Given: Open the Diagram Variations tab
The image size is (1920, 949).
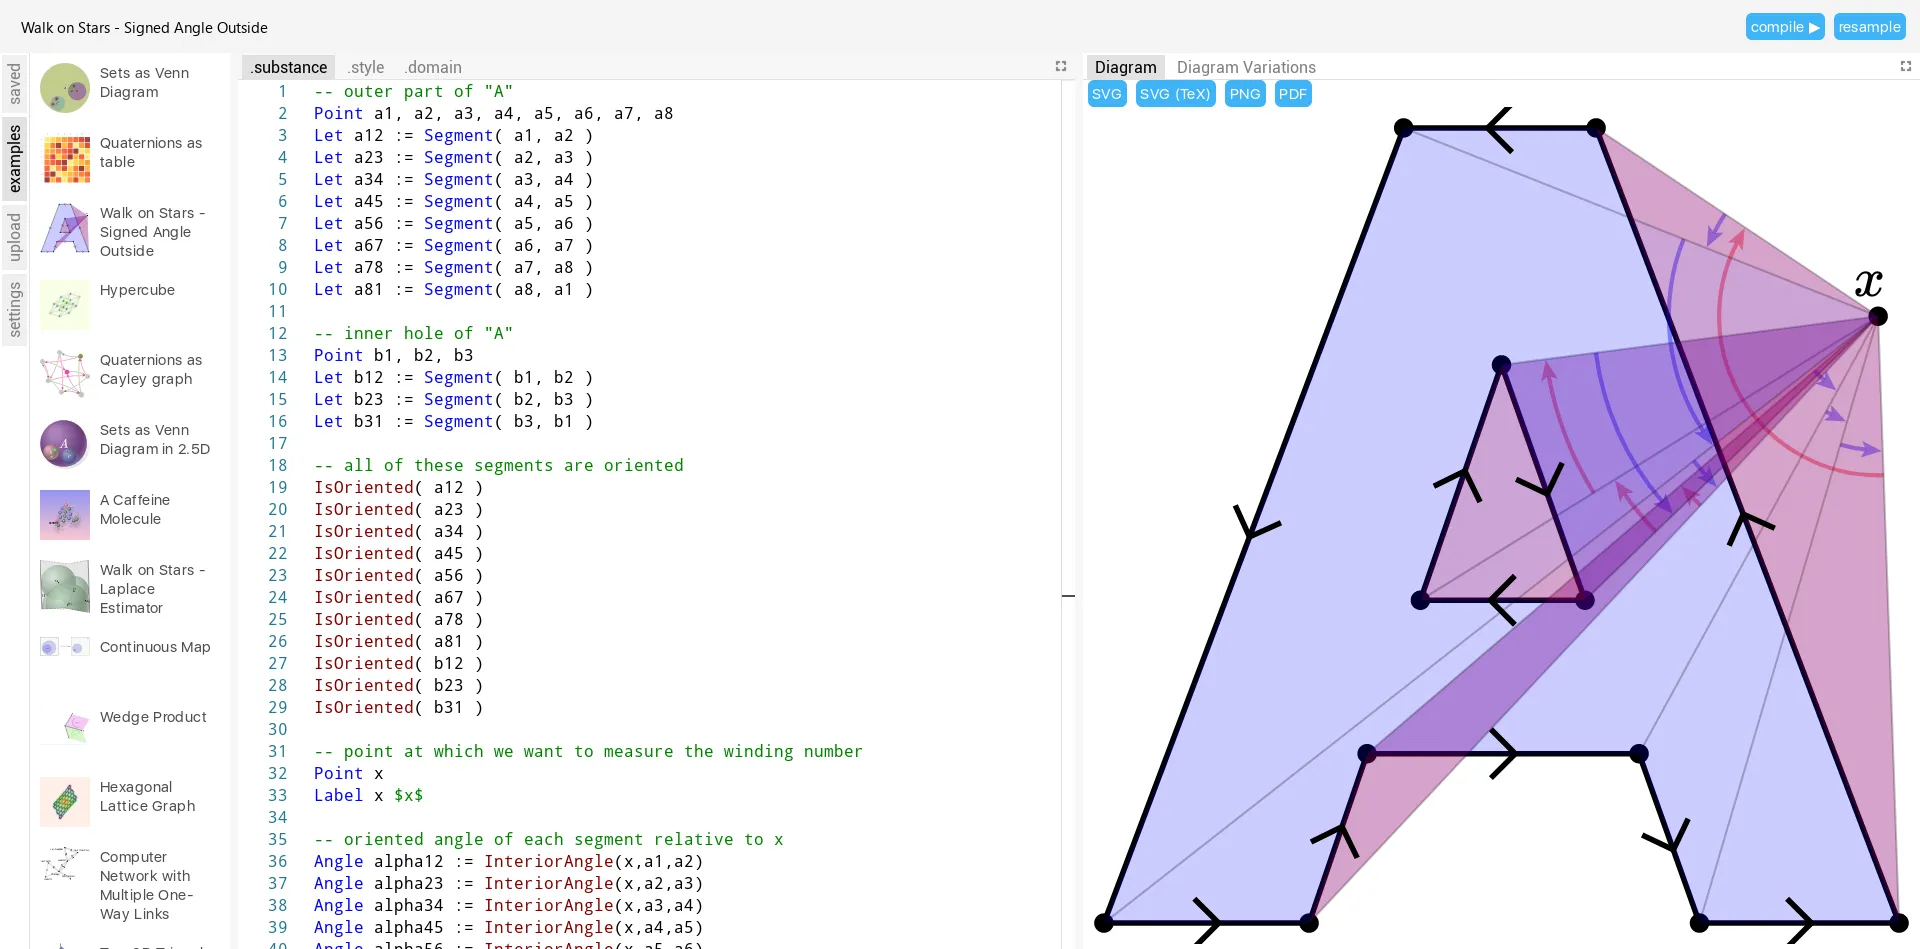Looking at the screenshot, I should [x=1246, y=67].
